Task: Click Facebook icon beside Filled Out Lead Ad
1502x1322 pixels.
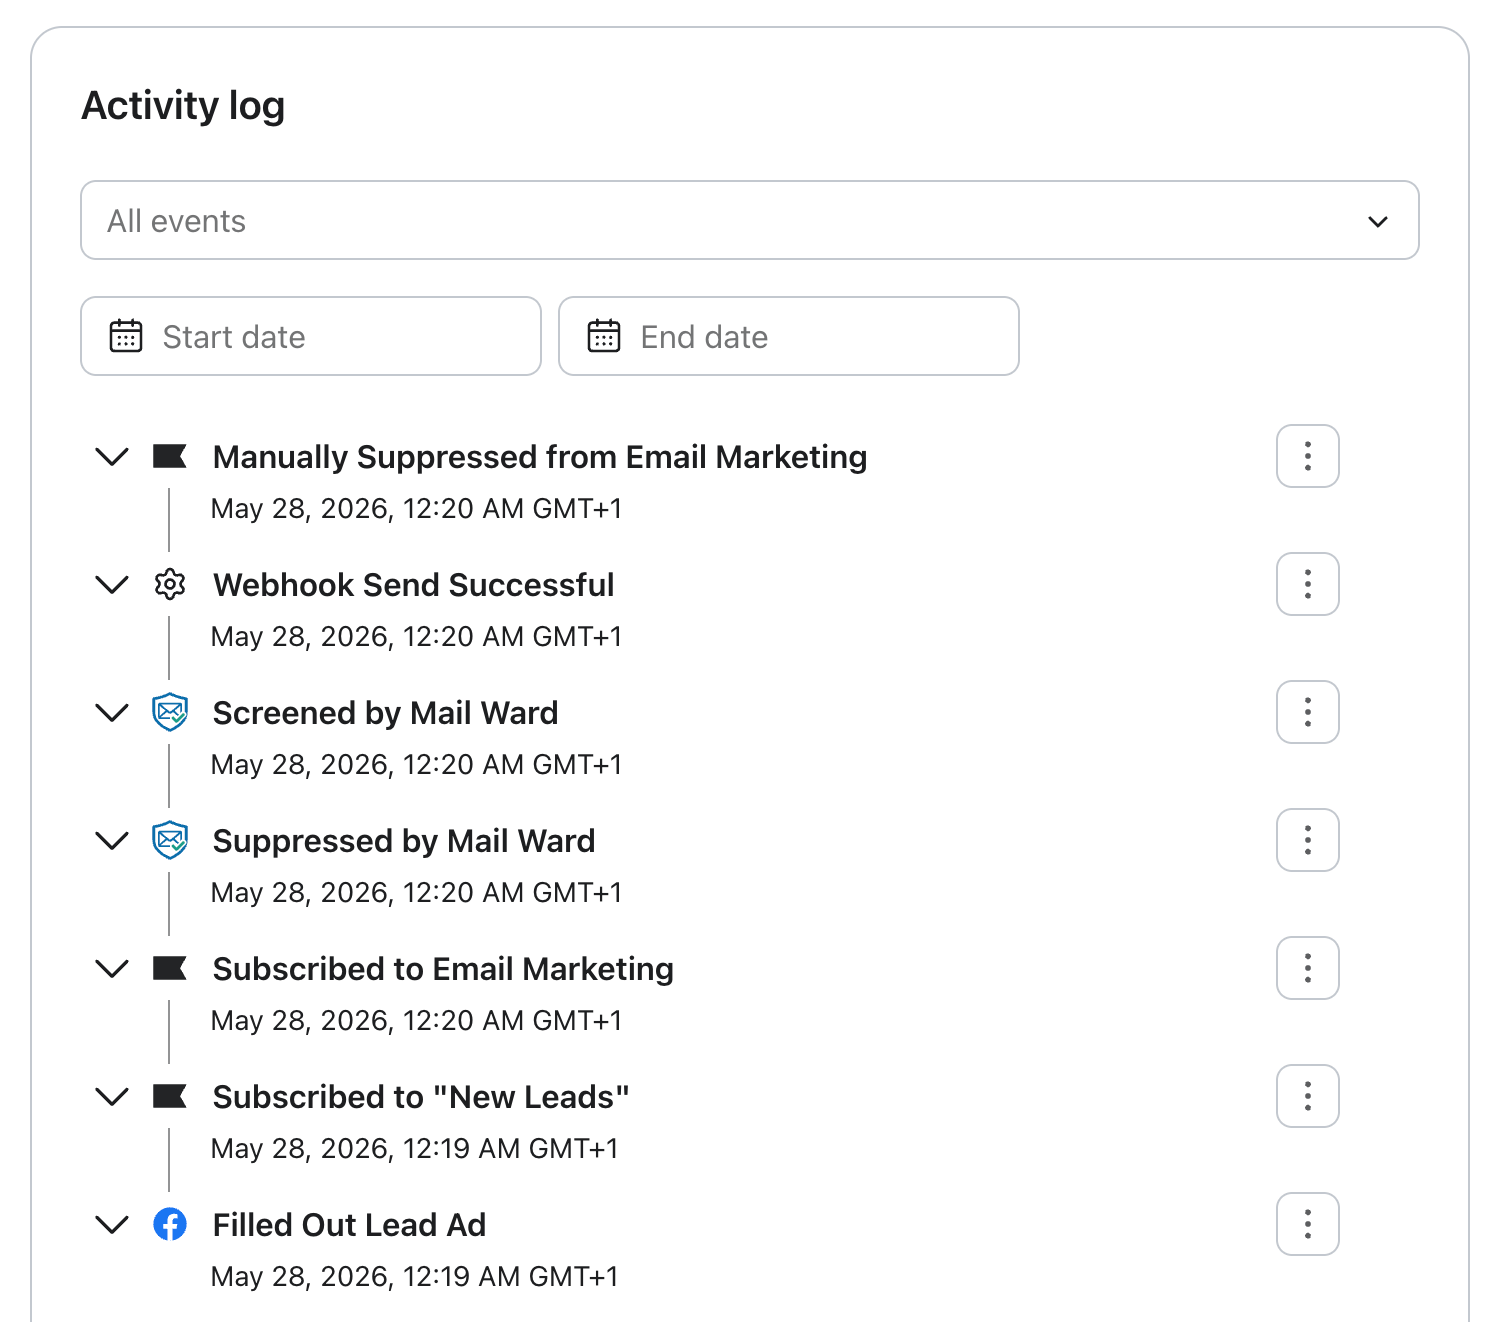Action: point(170,1224)
